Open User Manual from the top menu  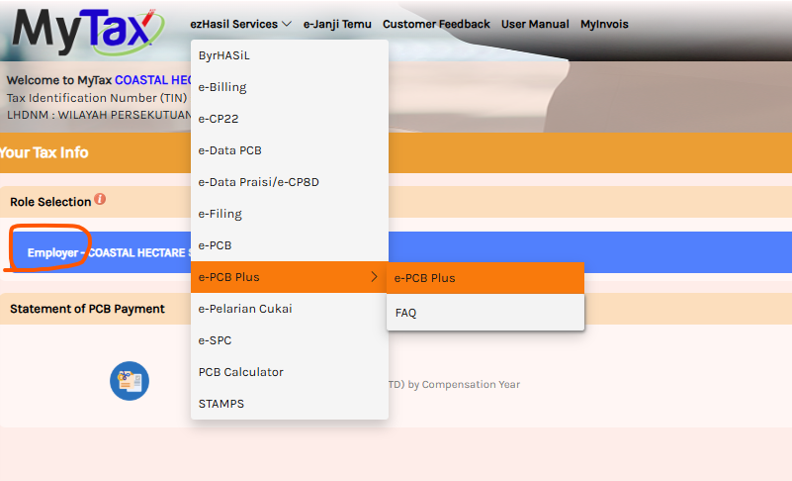point(535,24)
